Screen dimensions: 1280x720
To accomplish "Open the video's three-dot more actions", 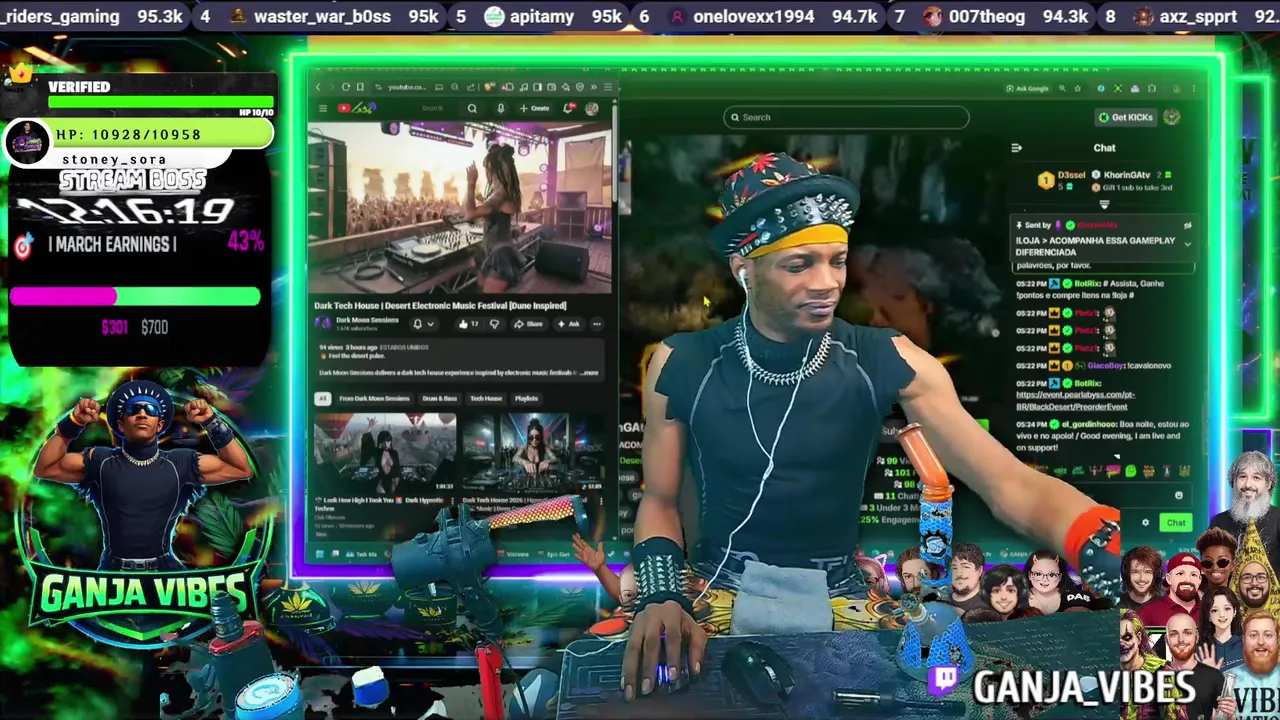I will 597,324.
